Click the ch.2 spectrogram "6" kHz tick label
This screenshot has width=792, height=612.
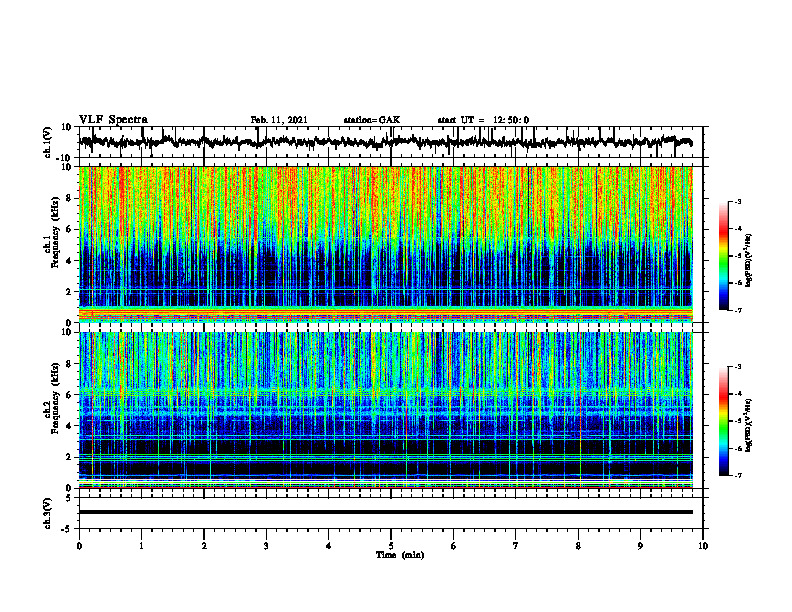pos(69,395)
